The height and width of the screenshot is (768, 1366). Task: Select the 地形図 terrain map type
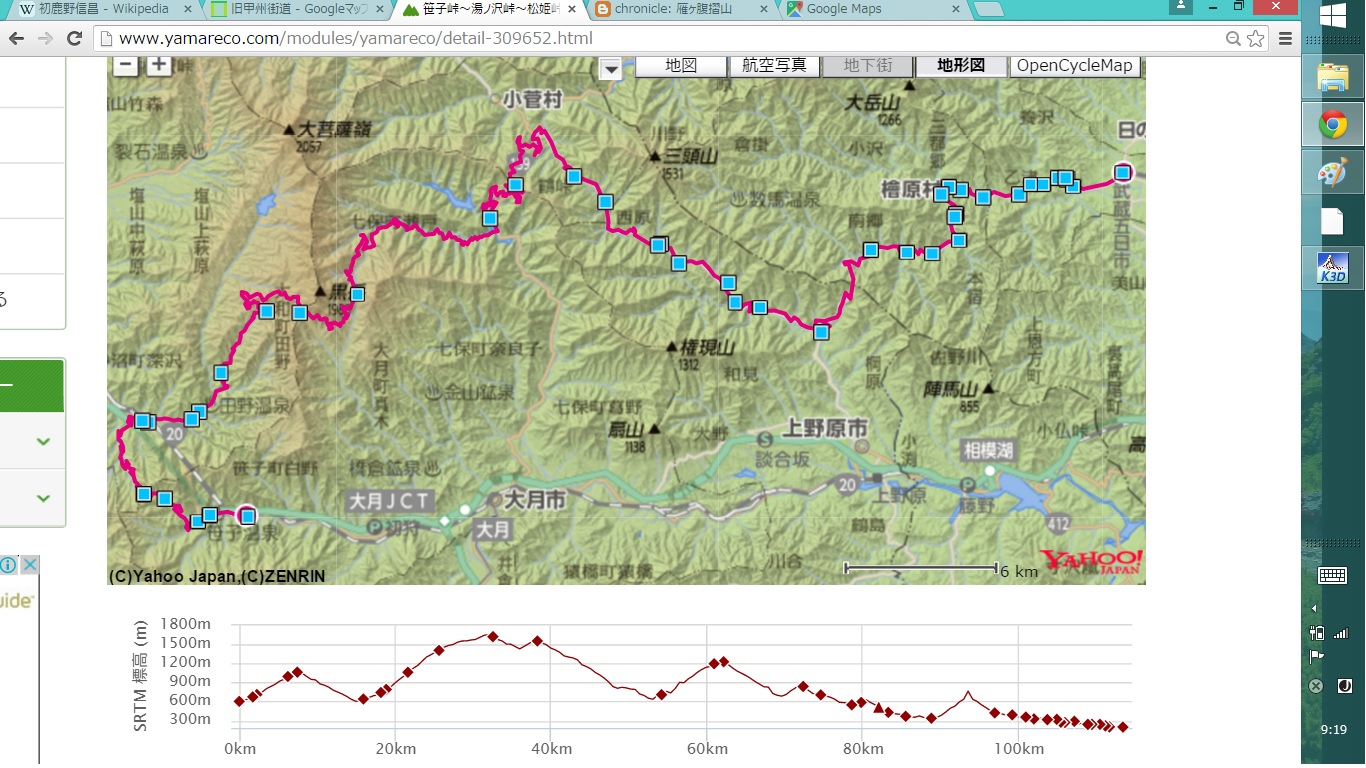961,65
